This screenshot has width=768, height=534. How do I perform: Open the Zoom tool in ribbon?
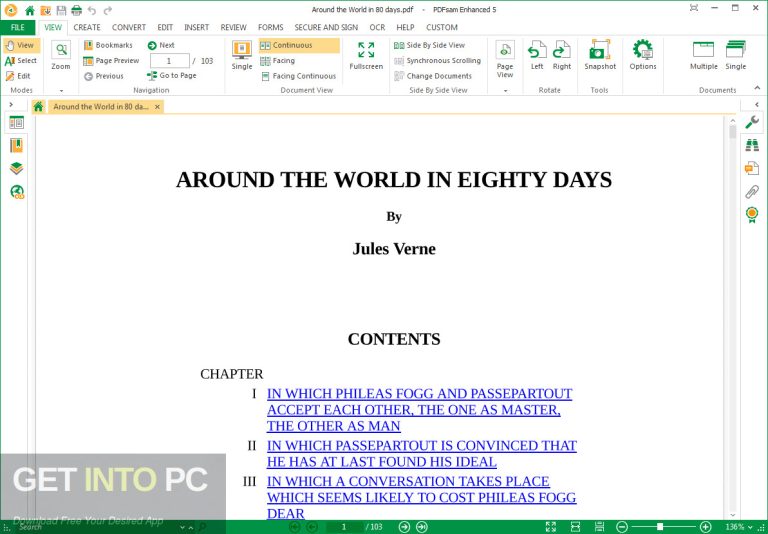[61, 55]
